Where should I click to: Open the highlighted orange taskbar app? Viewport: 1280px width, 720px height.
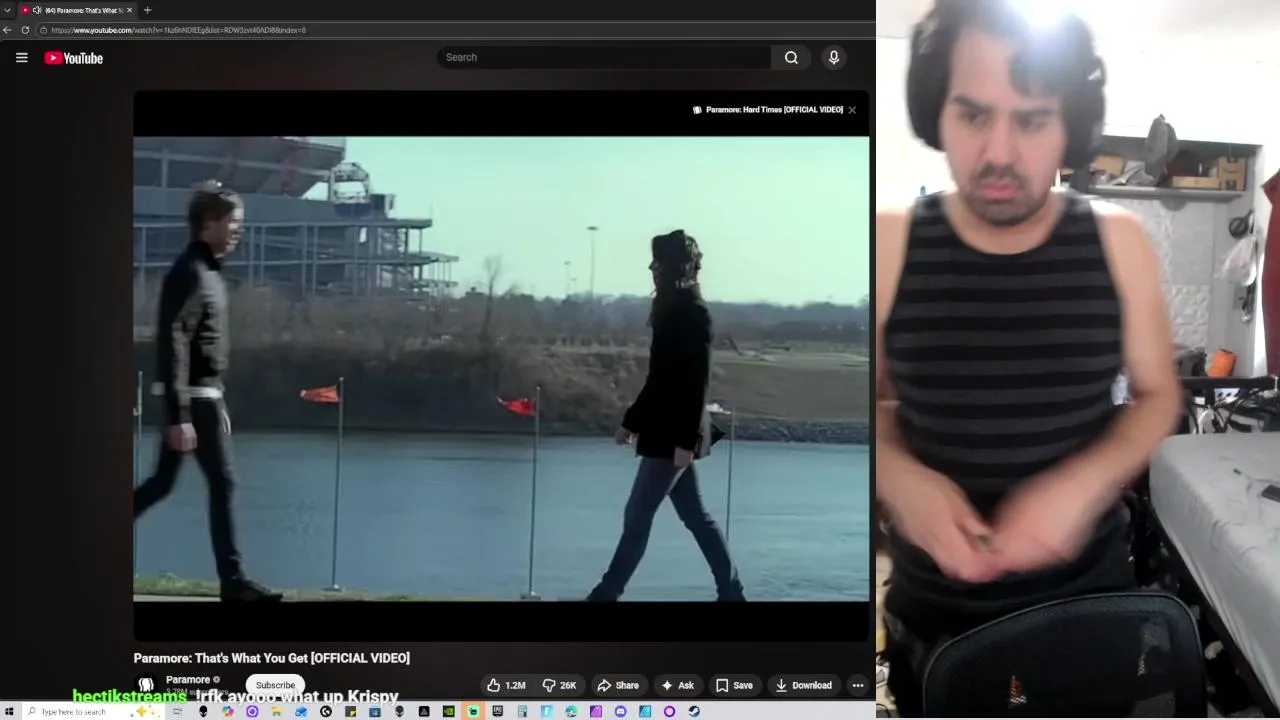click(x=473, y=711)
